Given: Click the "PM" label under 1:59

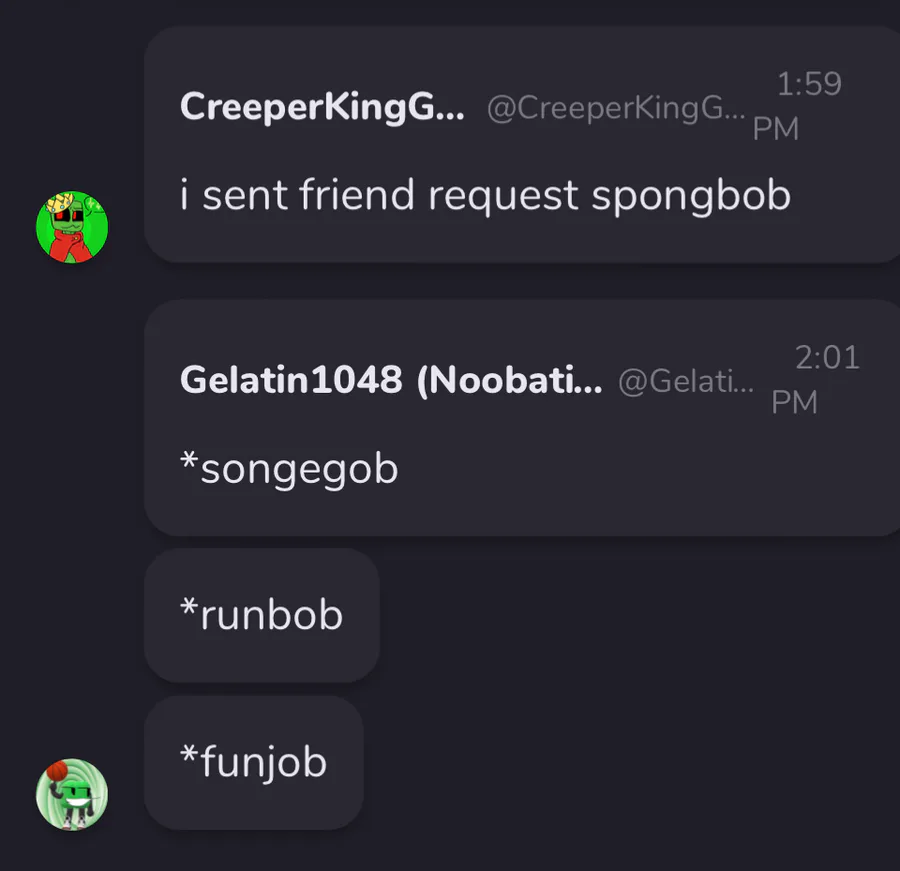Looking at the screenshot, I should [x=775, y=129].
